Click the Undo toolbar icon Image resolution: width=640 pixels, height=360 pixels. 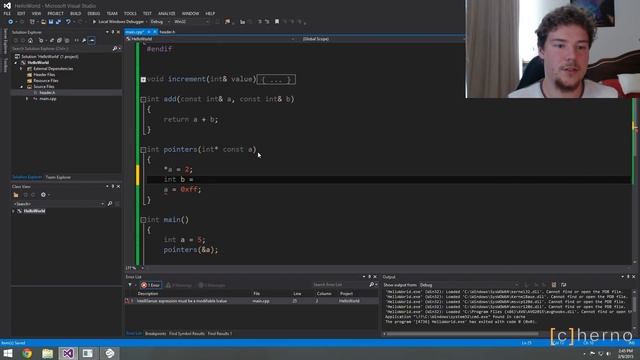tap(68, 22)
